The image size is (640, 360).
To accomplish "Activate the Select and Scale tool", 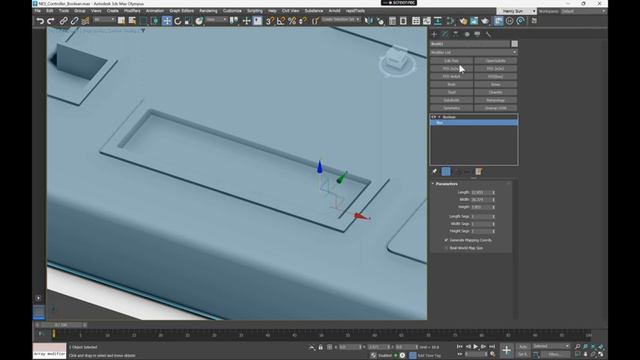I will click(188, 21).
